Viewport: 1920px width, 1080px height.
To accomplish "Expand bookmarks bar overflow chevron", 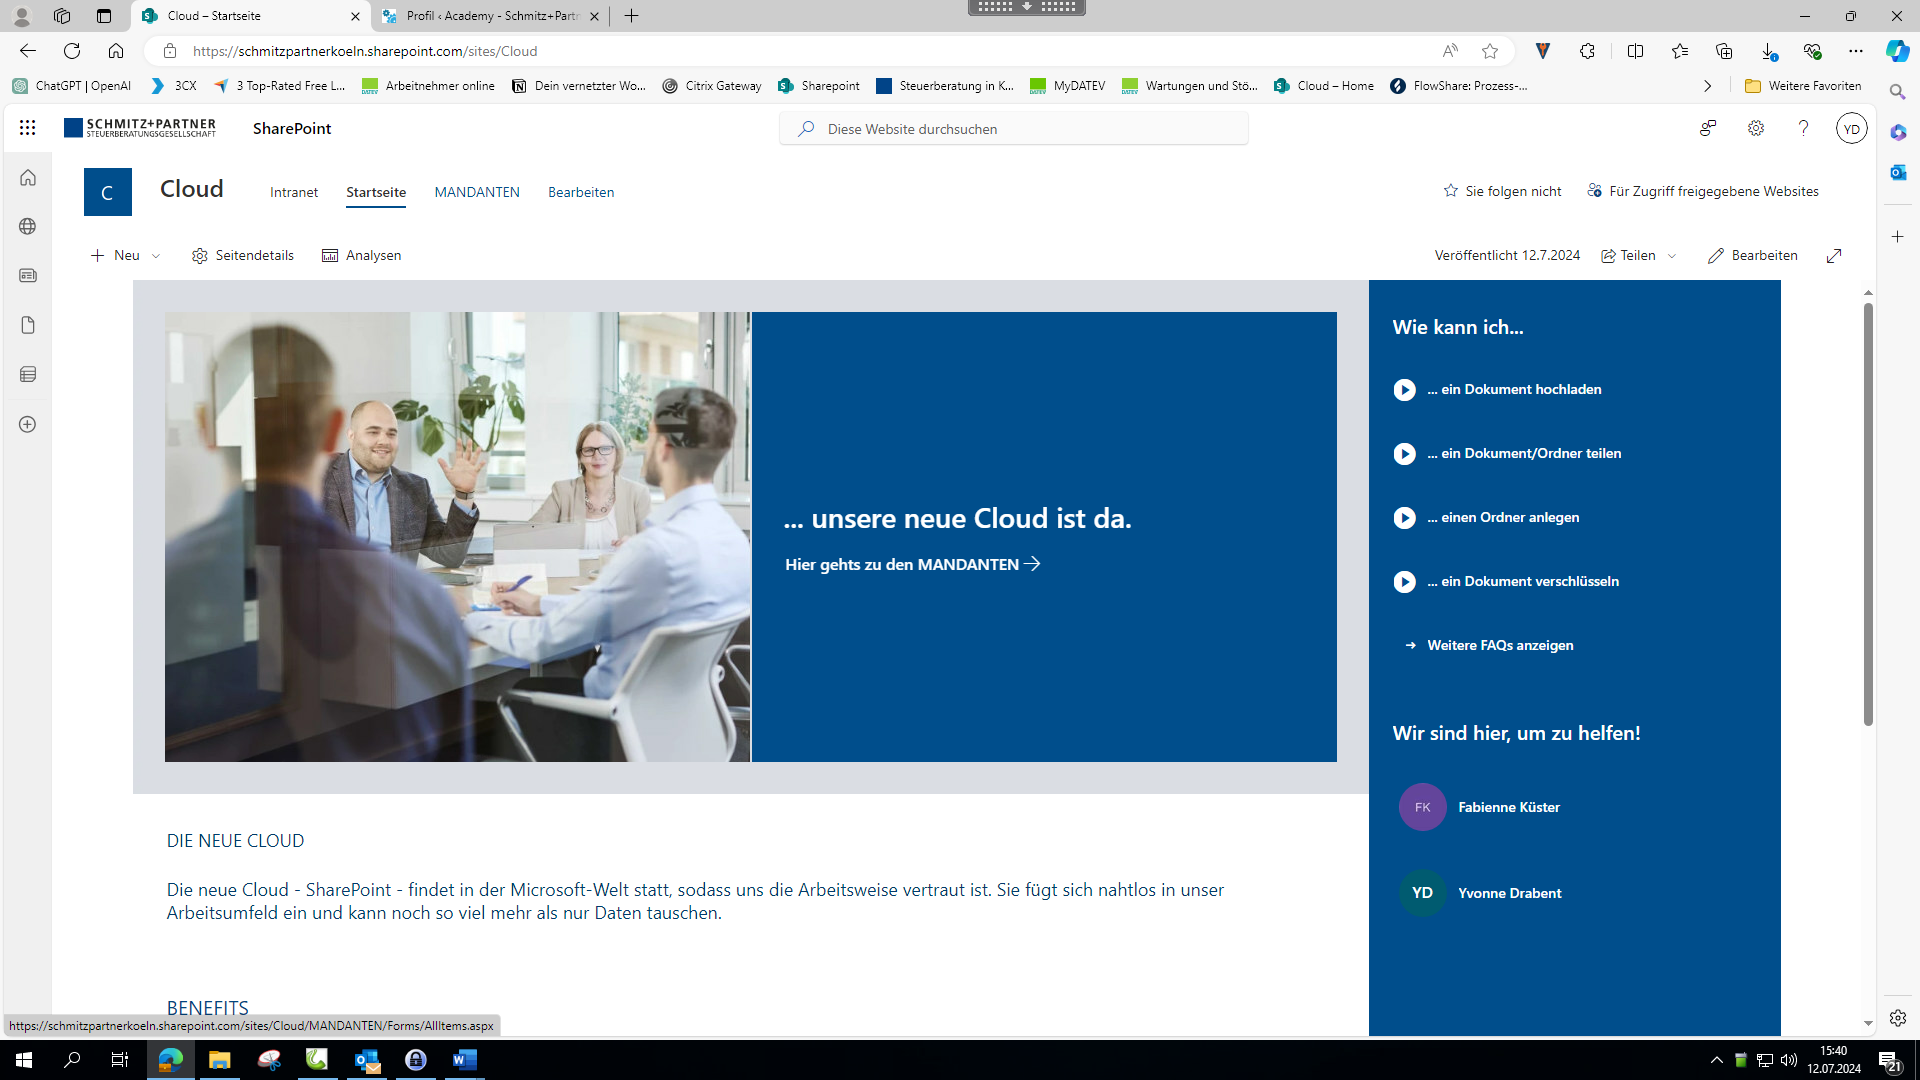I will tap(1707, 86).
